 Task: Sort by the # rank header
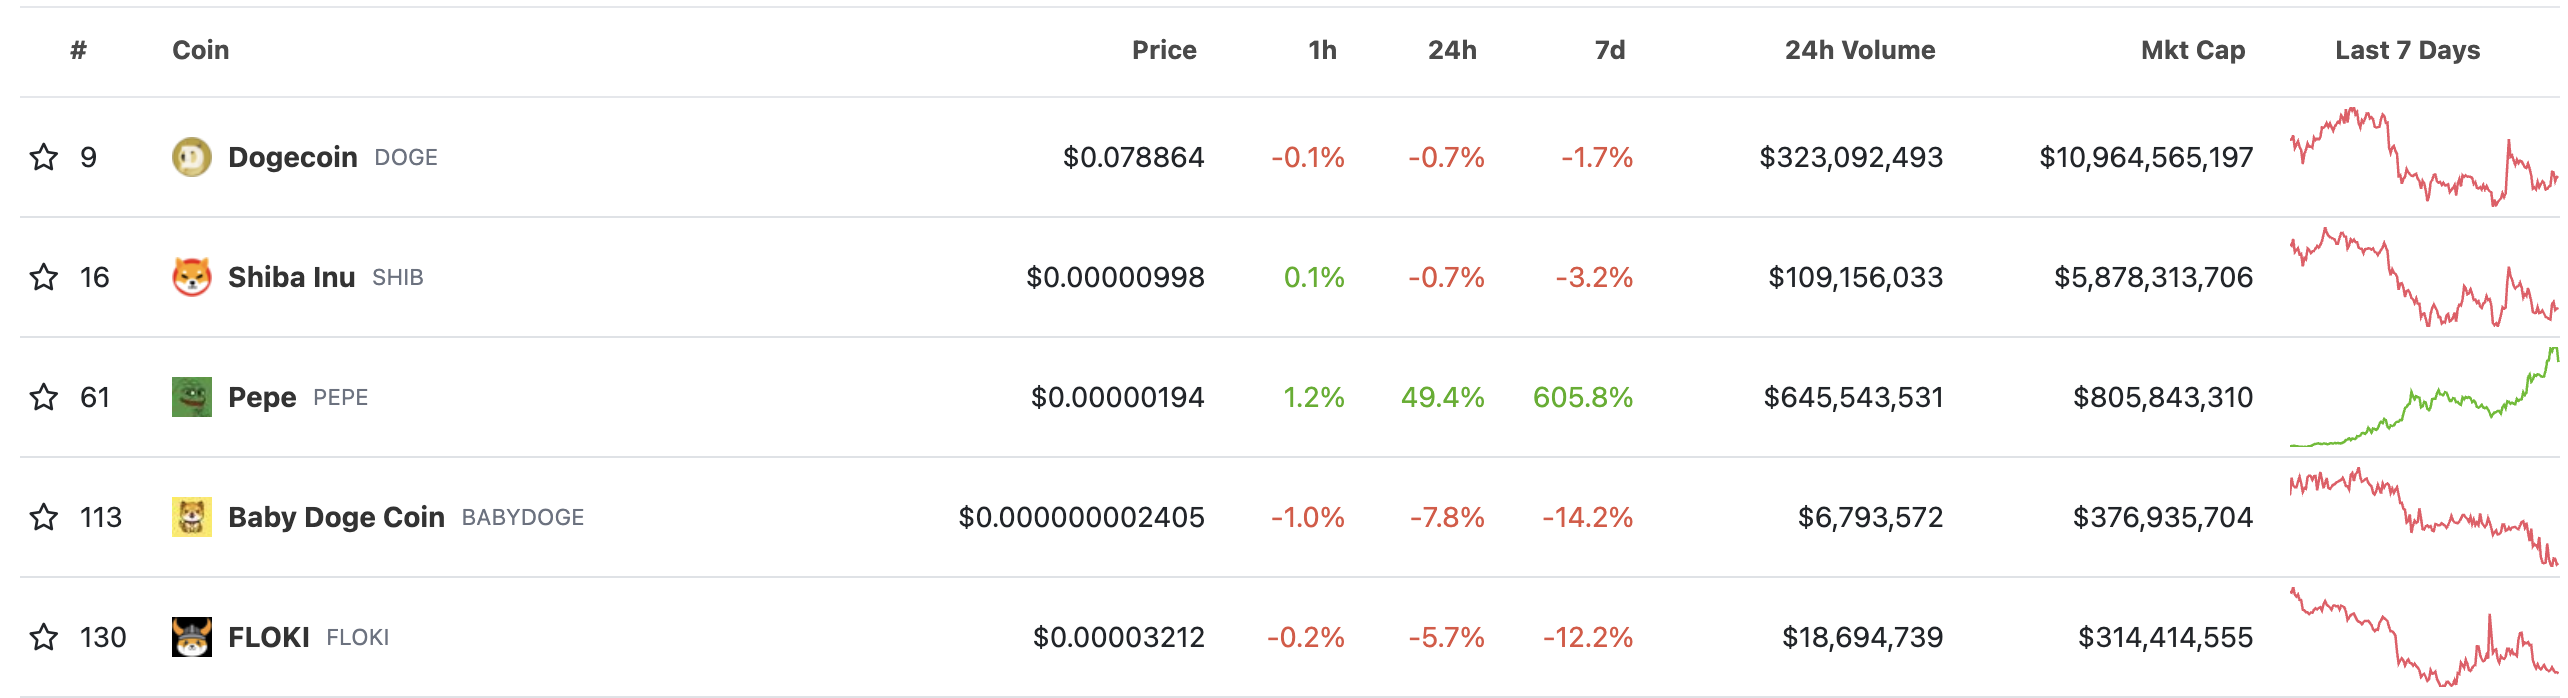point(79,50)
